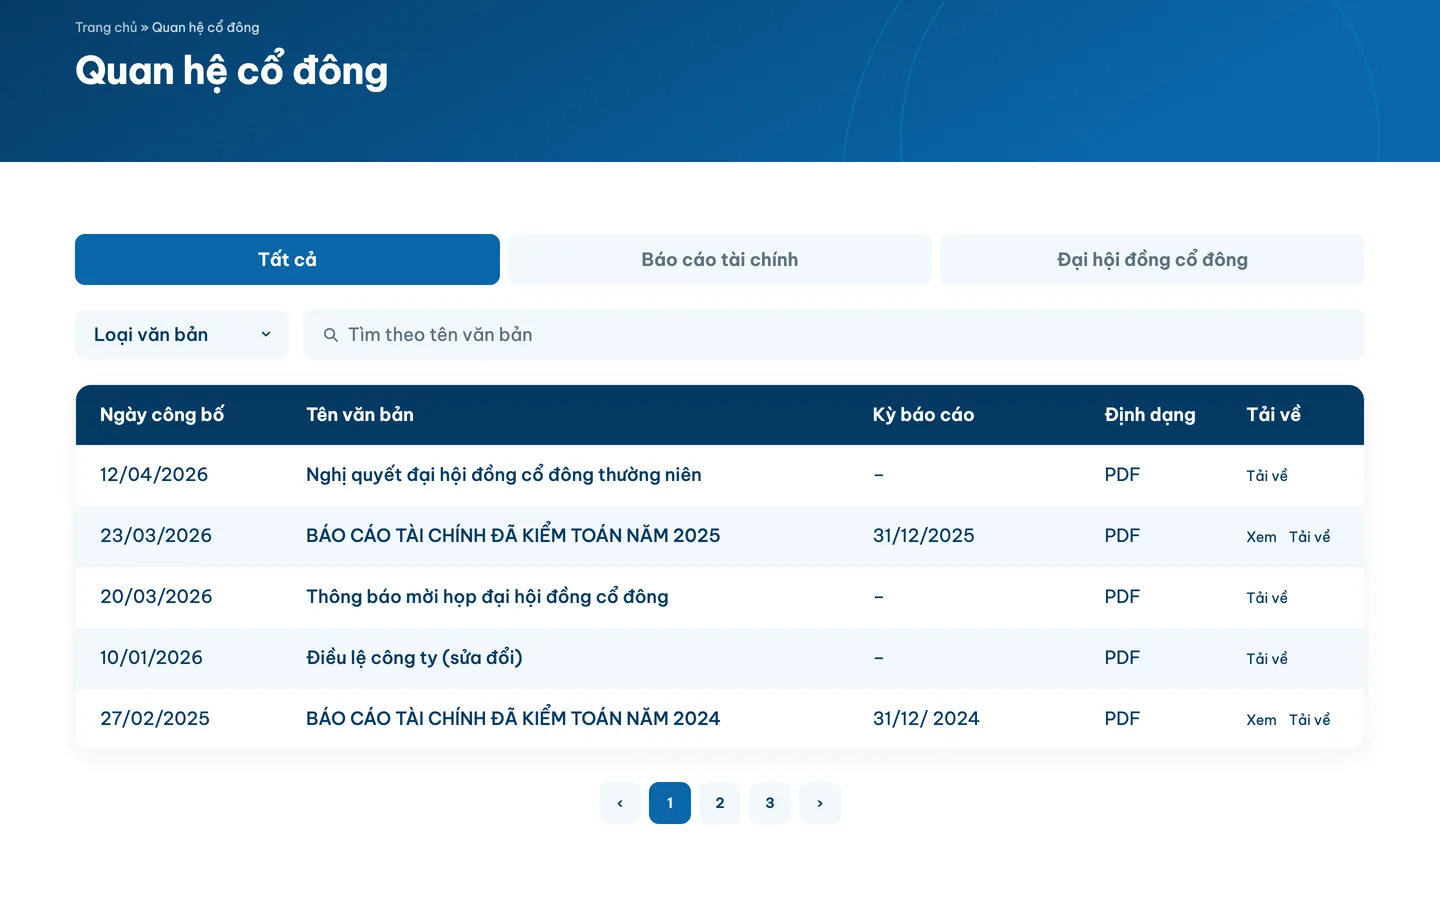Download the 2024 audited financial report
1440x900 pixels.
click(x=1310, y=720)
